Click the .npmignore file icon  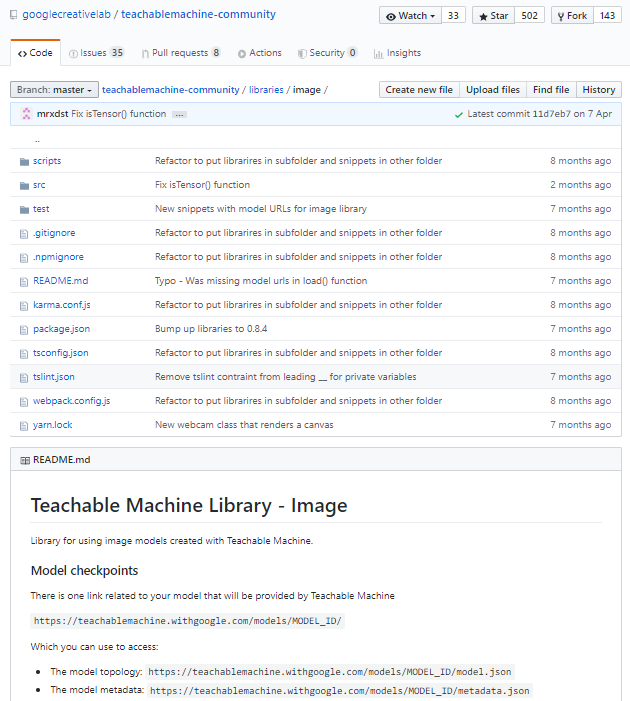click(24, 258)
